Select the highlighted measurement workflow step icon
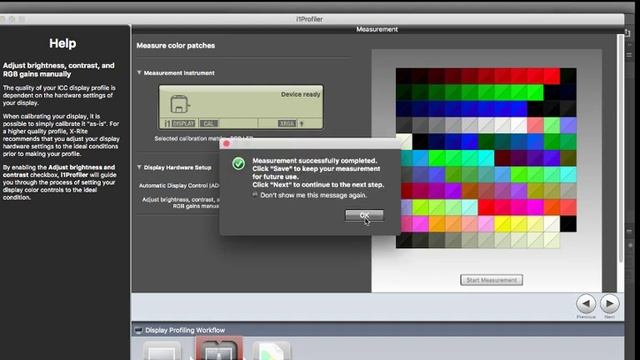 [219, 349]
